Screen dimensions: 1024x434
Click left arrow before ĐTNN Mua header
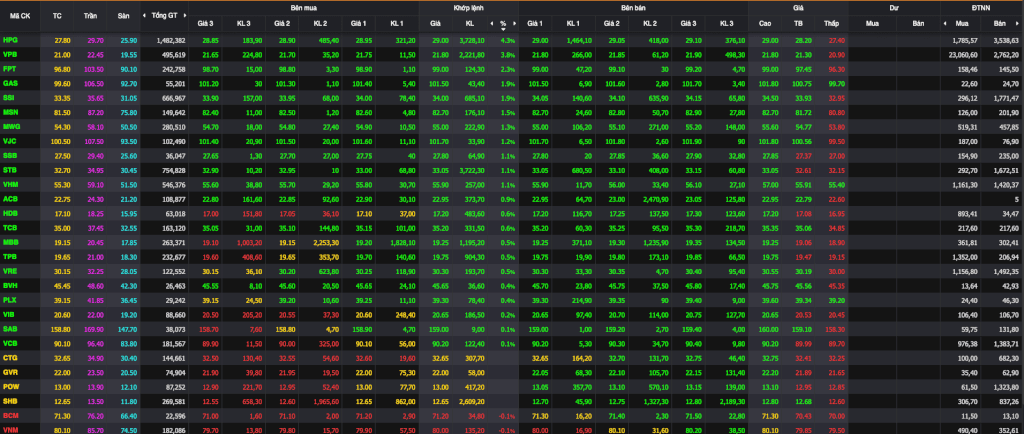945,23
